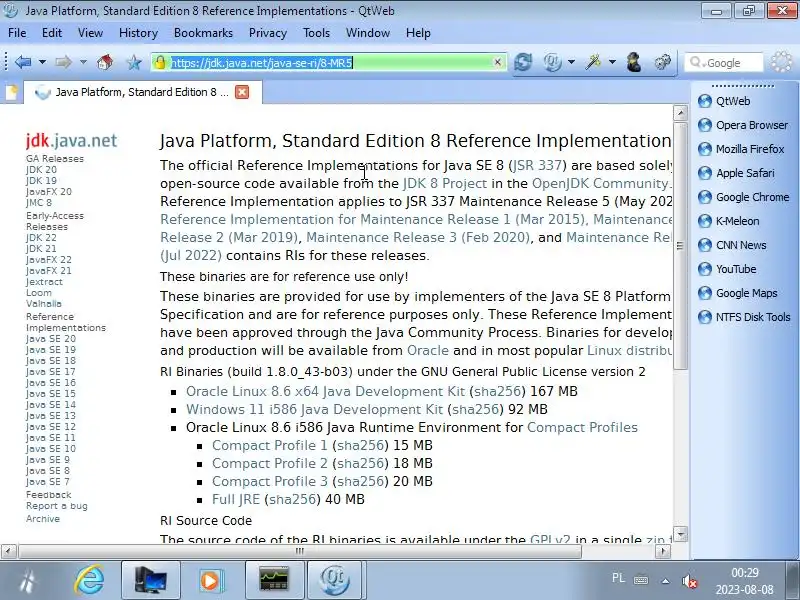Click the Compact Profile 1 link
Image resolution: width=800 pixels, height=600 pixels.
pyautogui.click(x=269, y=445)
